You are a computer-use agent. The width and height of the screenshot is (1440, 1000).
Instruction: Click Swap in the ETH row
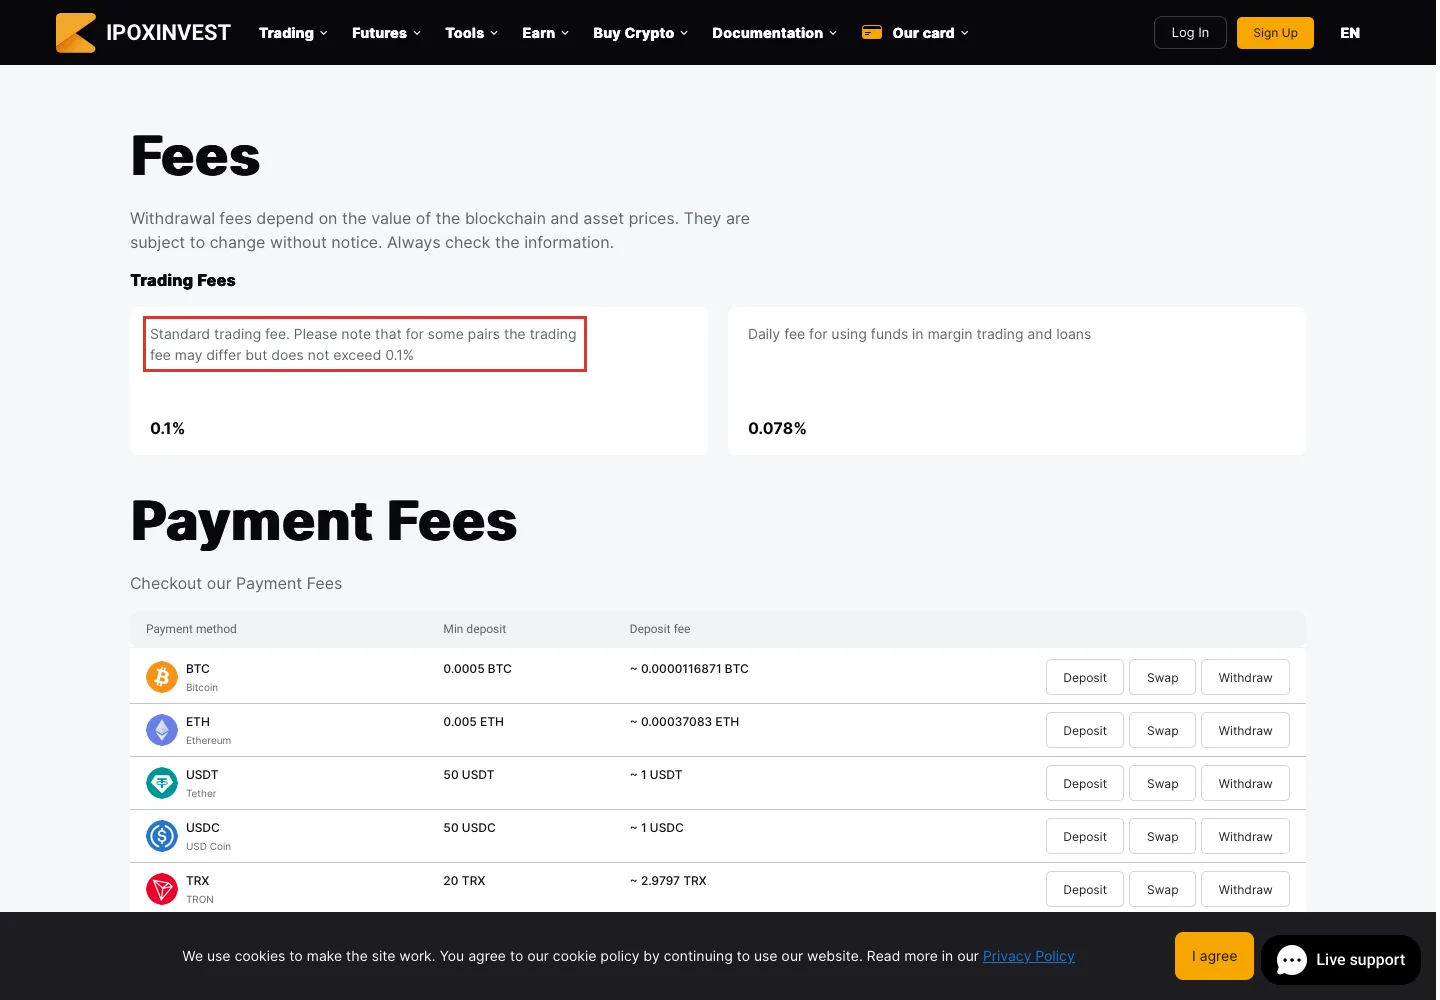pyautogui.click(x=1162, y=730)
